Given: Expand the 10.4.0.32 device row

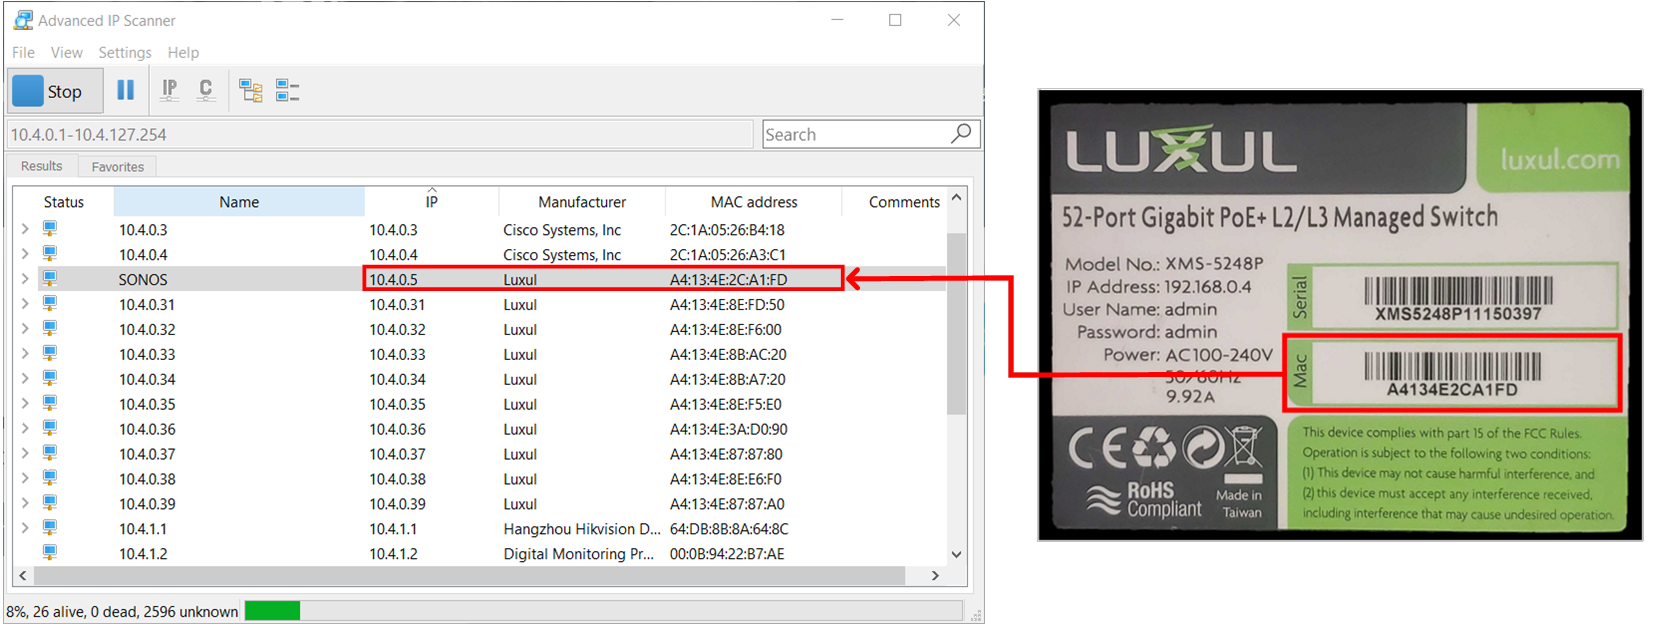Looking at the screenshot, I should (25, 329).
